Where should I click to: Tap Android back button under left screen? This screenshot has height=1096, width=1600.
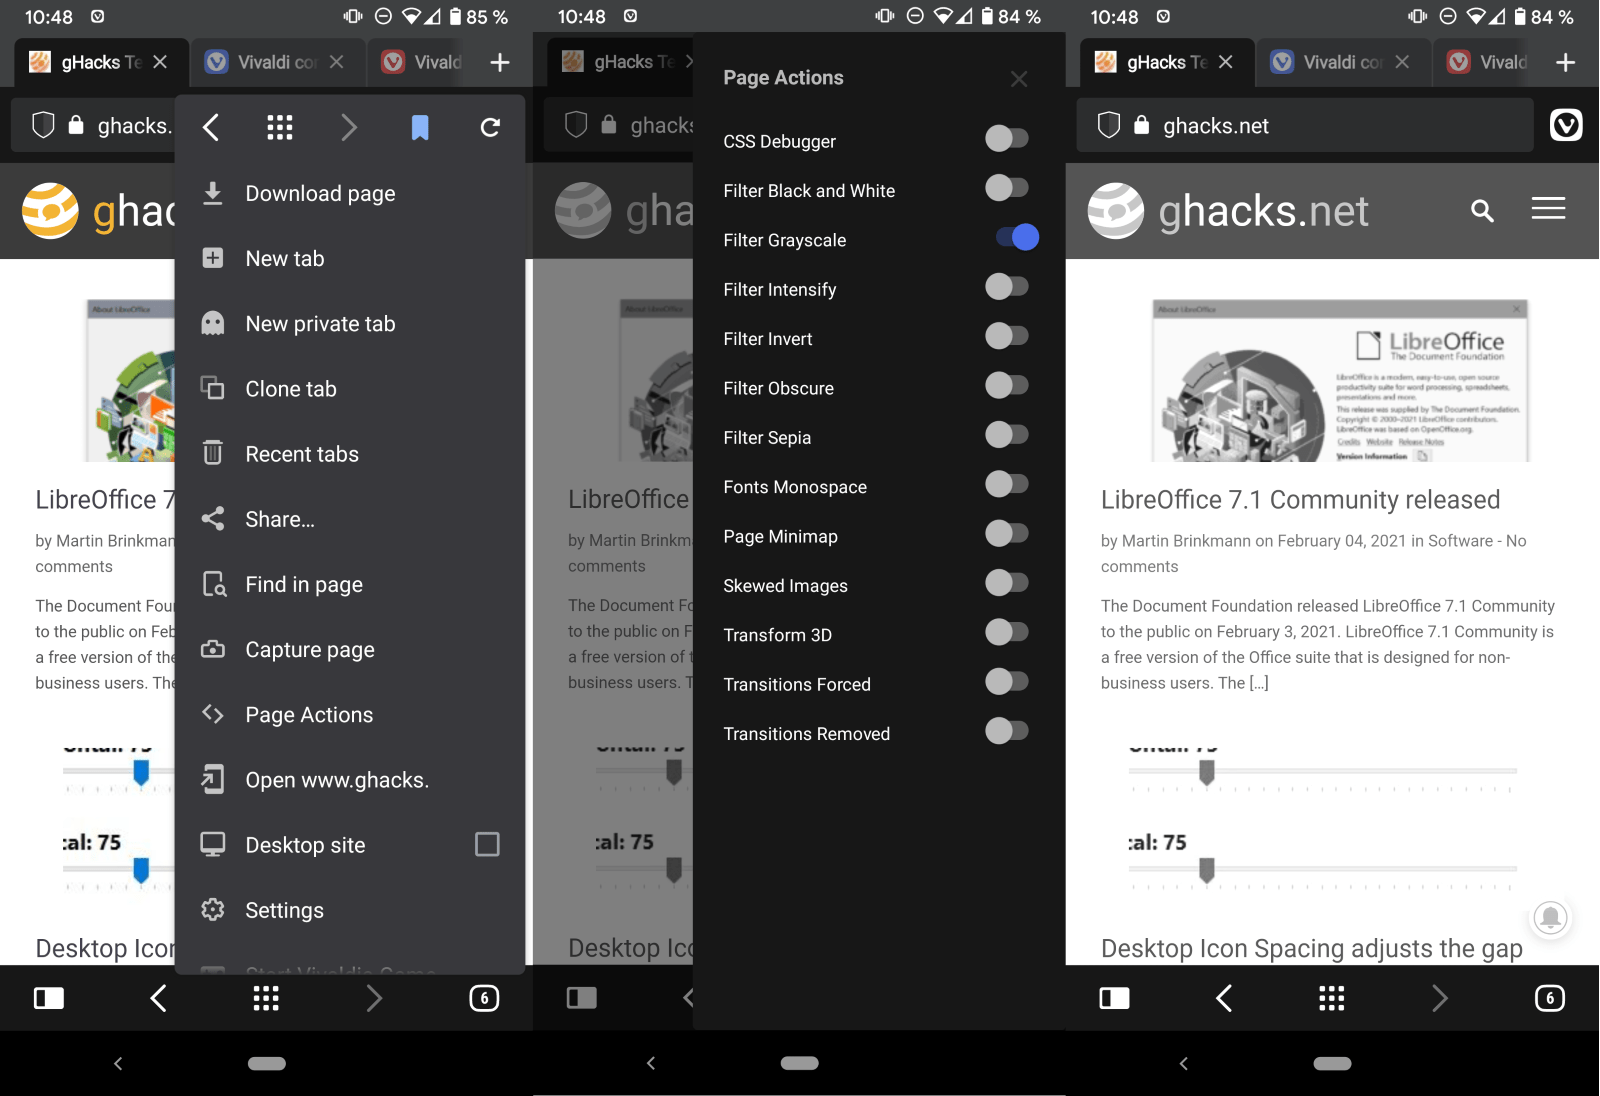point(118,1063)
